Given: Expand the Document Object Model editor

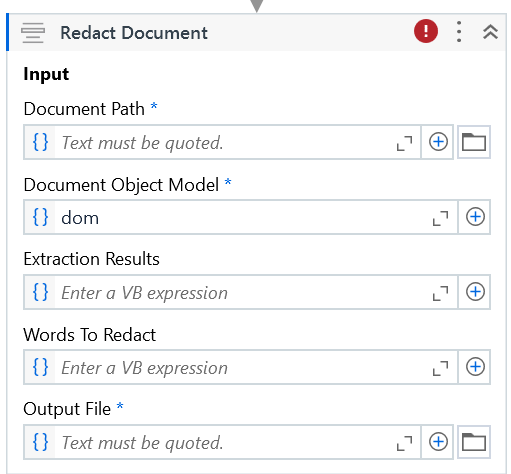Looking at the screenshot, I should coord(440,218).
